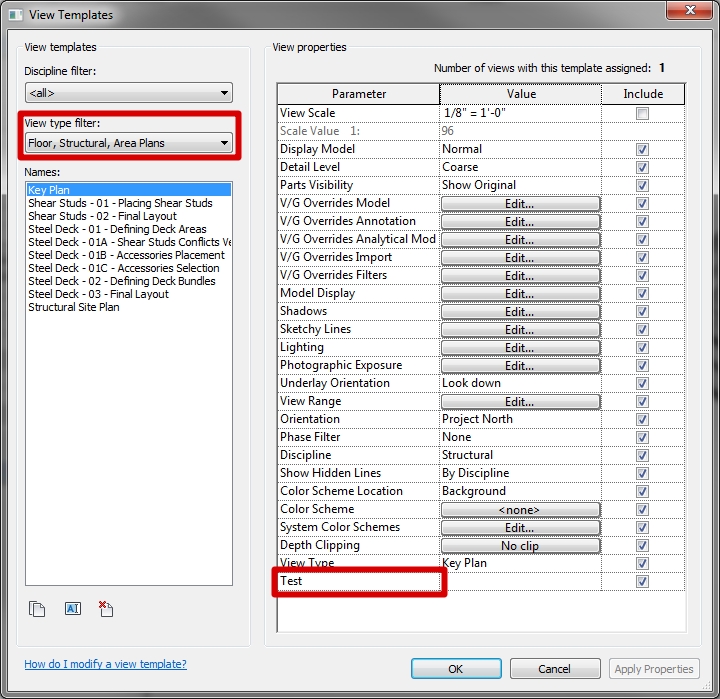Close the View Templates dialog
This screenshot has height=699, width=720.
(x=690, y=10)
